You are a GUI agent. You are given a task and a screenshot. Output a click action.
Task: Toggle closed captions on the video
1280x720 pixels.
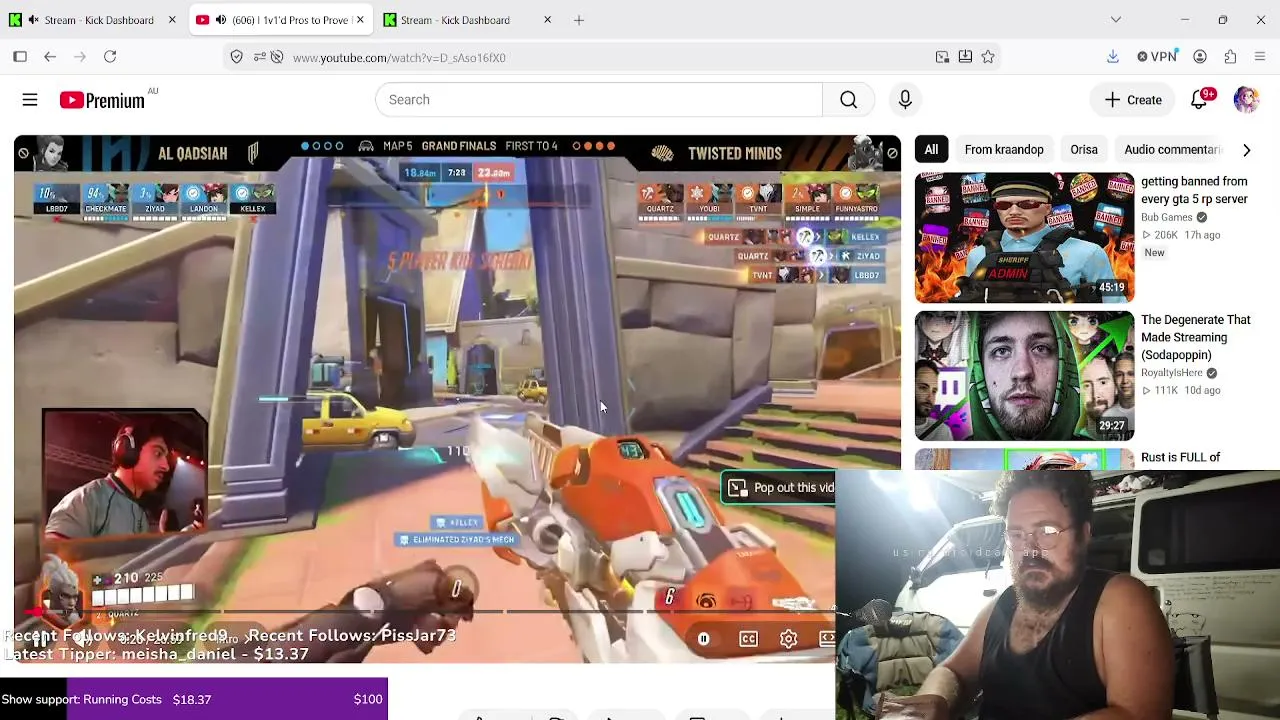click(748, 639)
